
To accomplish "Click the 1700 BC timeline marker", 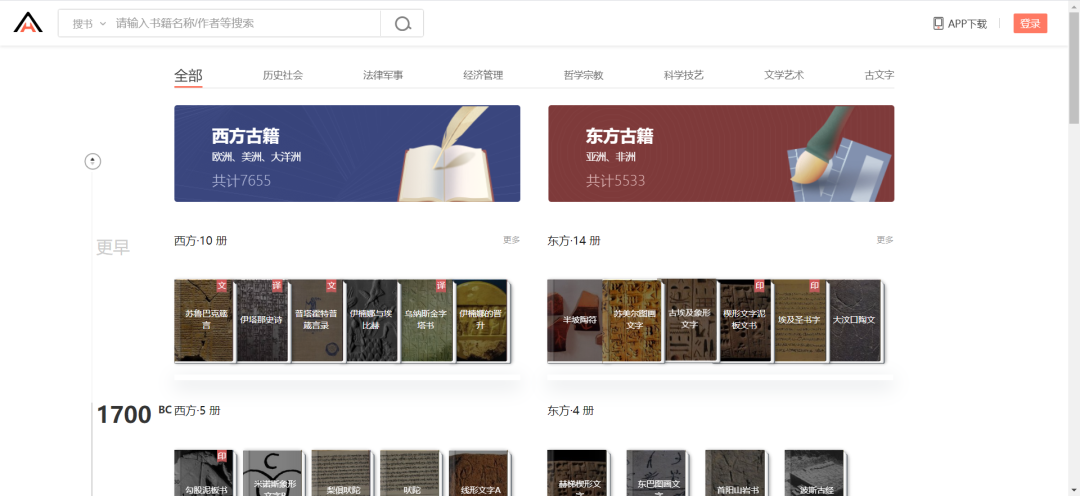I will point(133,415).
